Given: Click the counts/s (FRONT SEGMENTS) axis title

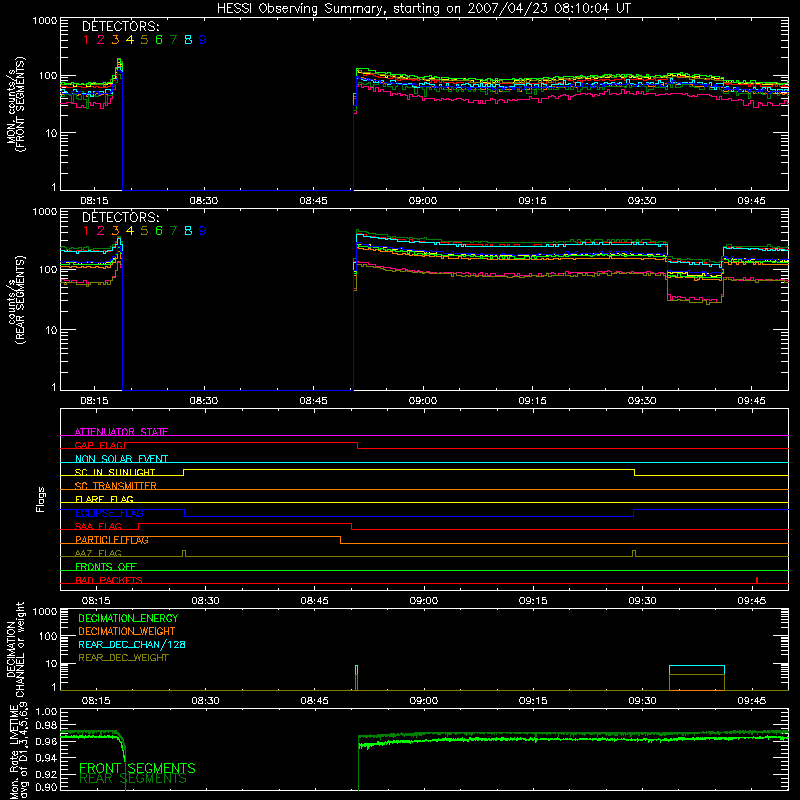Looking at the screenshot, I should [x=16, y=104].
